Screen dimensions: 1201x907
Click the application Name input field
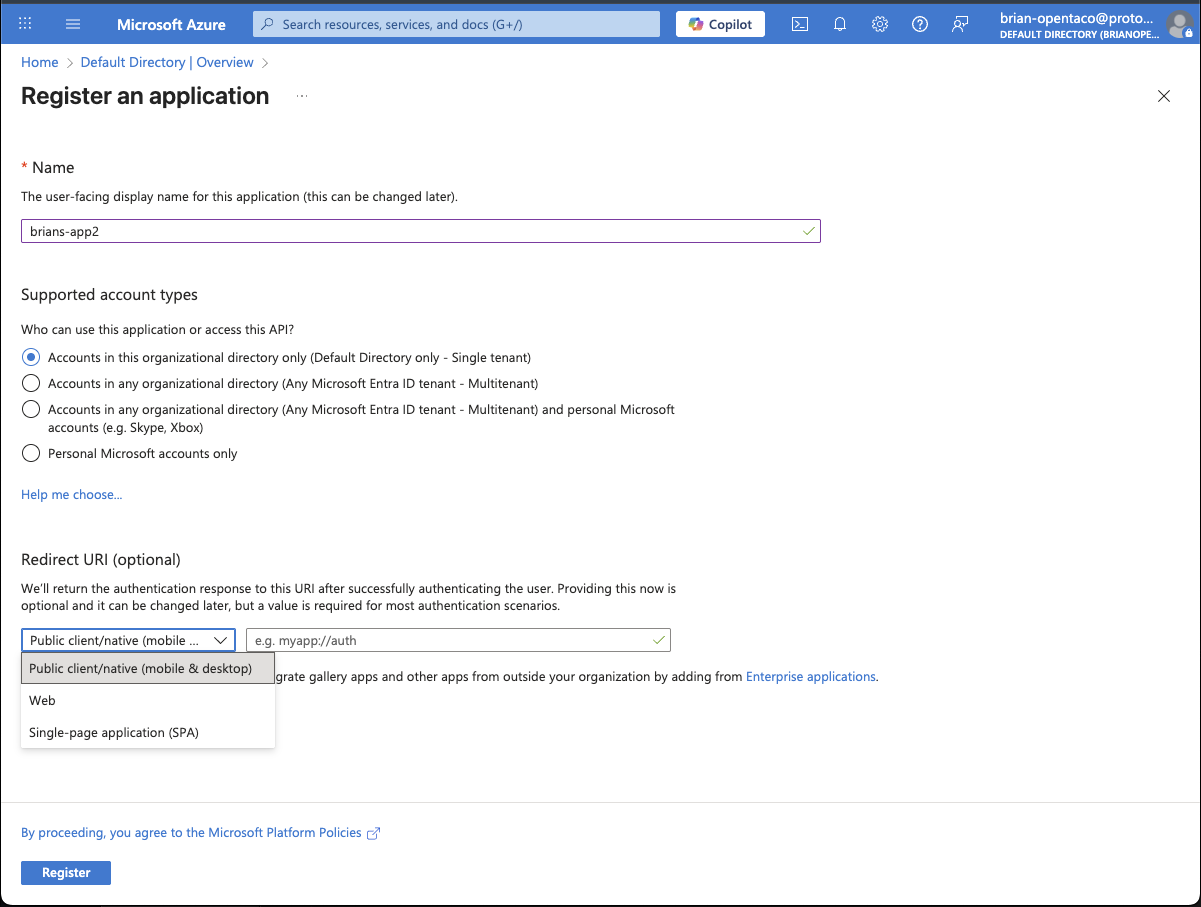pos(420,230)
